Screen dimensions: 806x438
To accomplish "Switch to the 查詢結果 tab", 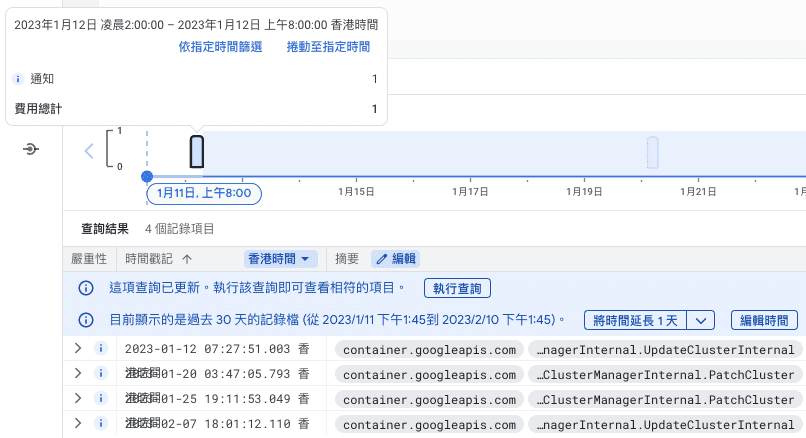I will [105, 229].
